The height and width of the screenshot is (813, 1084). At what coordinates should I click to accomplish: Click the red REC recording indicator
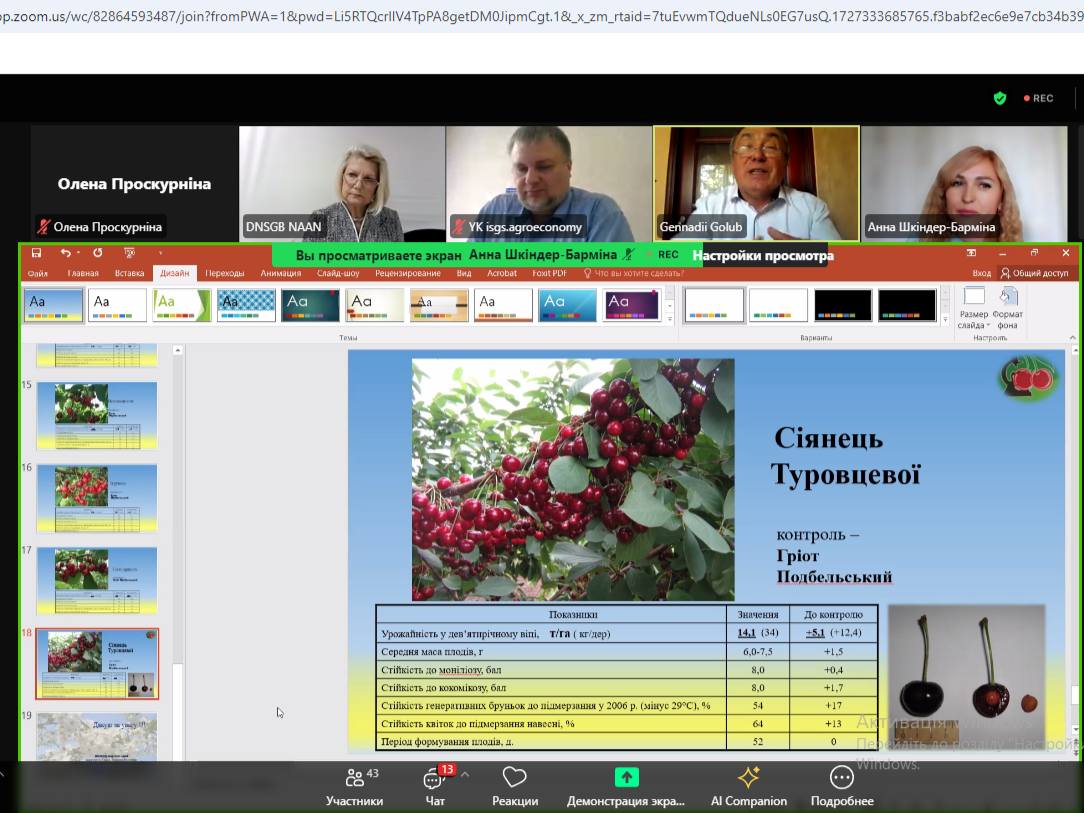(1038, 98)
